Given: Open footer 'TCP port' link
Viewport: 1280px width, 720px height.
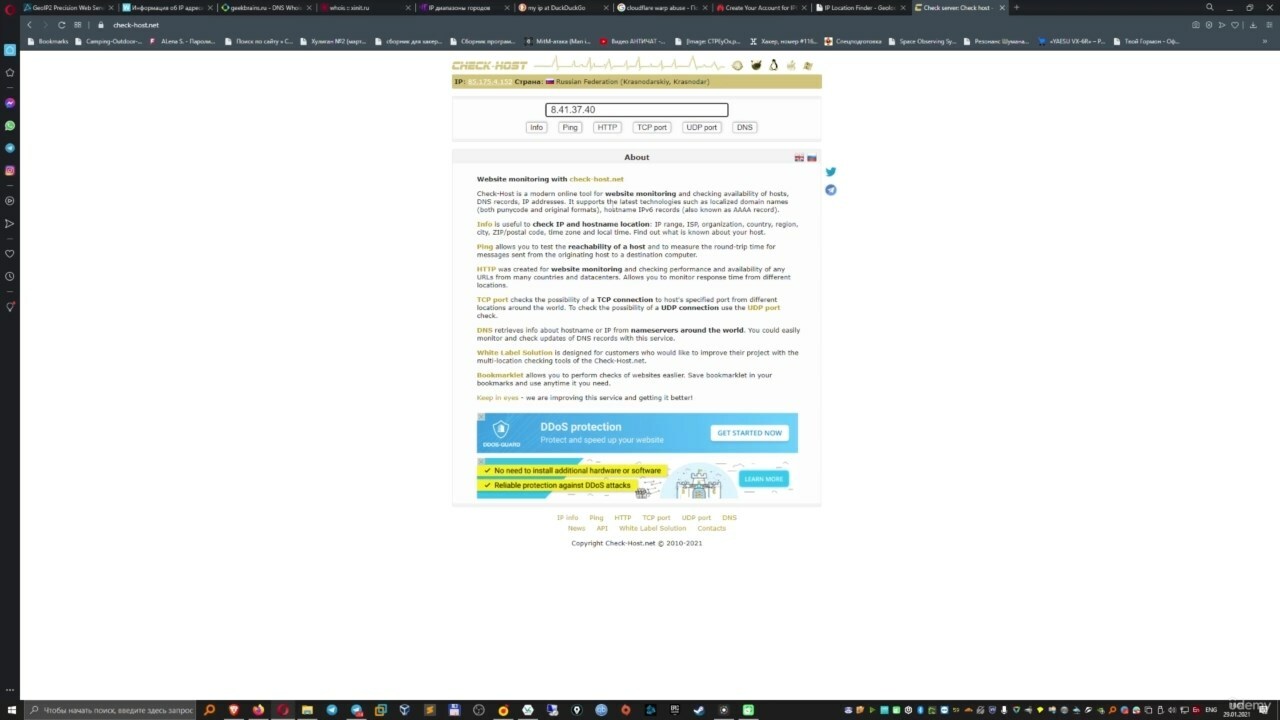Looking at the screenshot, I should (656, 518).
